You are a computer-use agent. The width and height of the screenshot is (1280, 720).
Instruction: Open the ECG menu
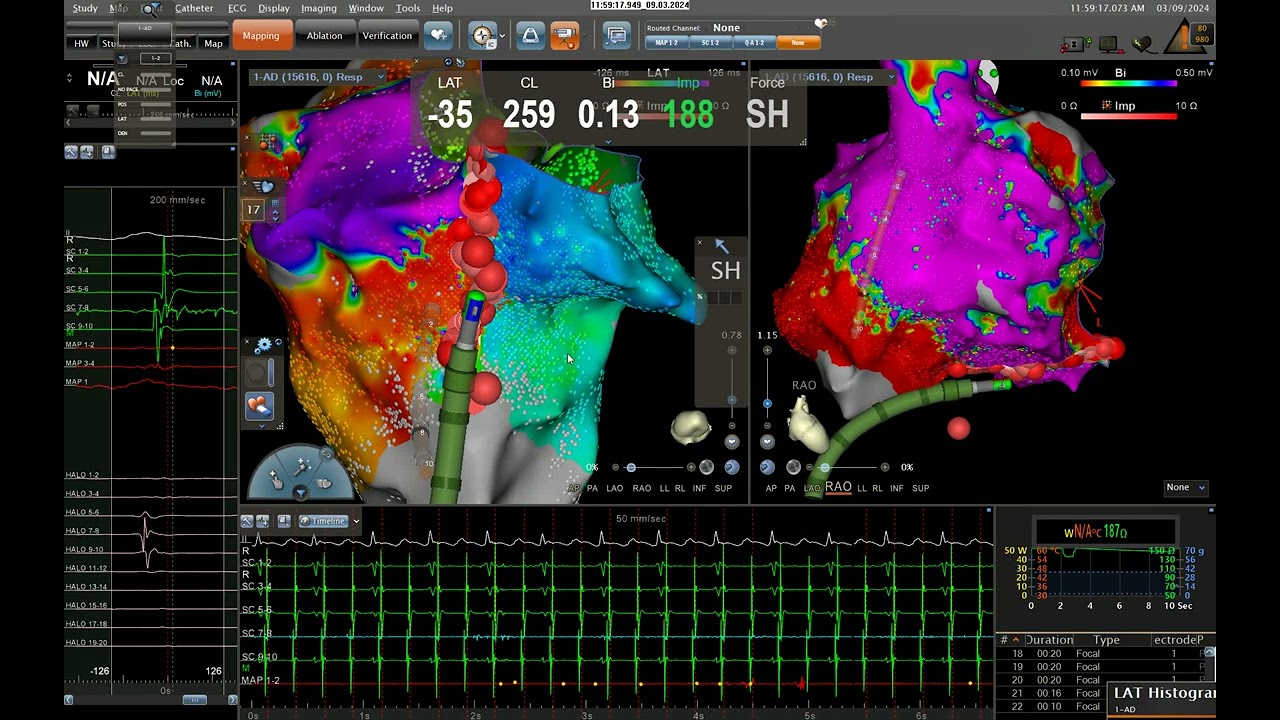point(237,8)
